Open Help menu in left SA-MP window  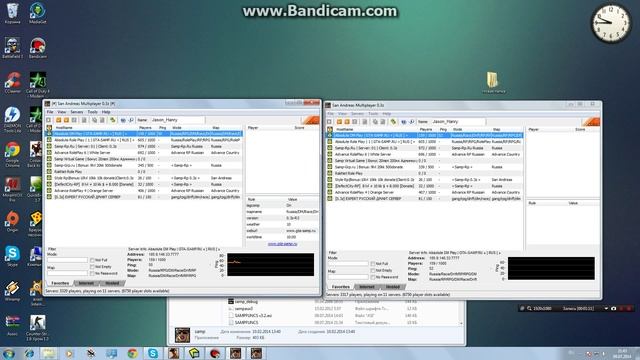pos(106,112)
